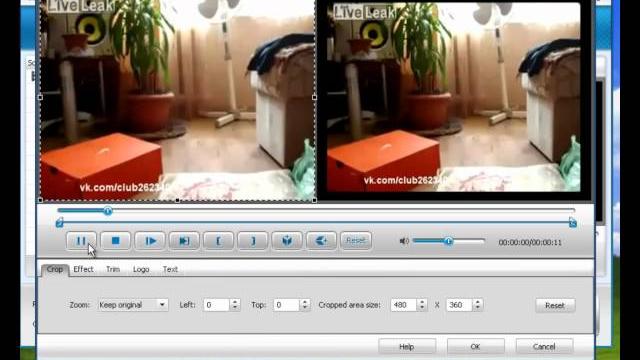Set trim end bracket marker
The width and height of the screenshot is (640, 360).
pos(253,241)
